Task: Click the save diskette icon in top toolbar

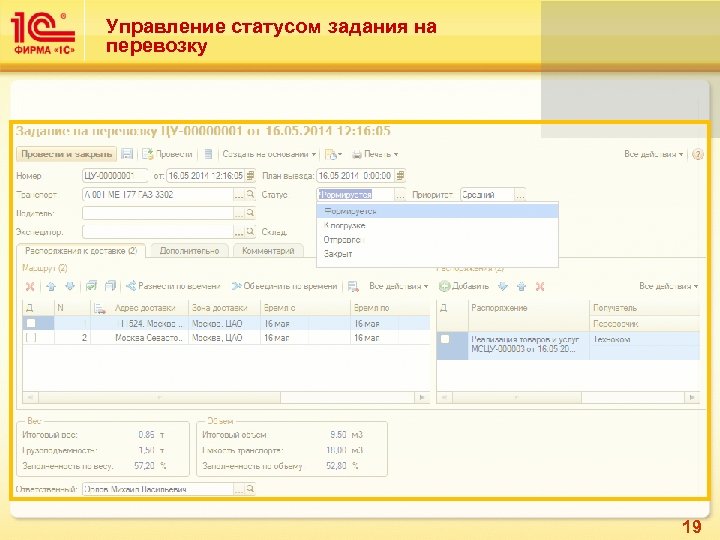Action: coord(127,154)
